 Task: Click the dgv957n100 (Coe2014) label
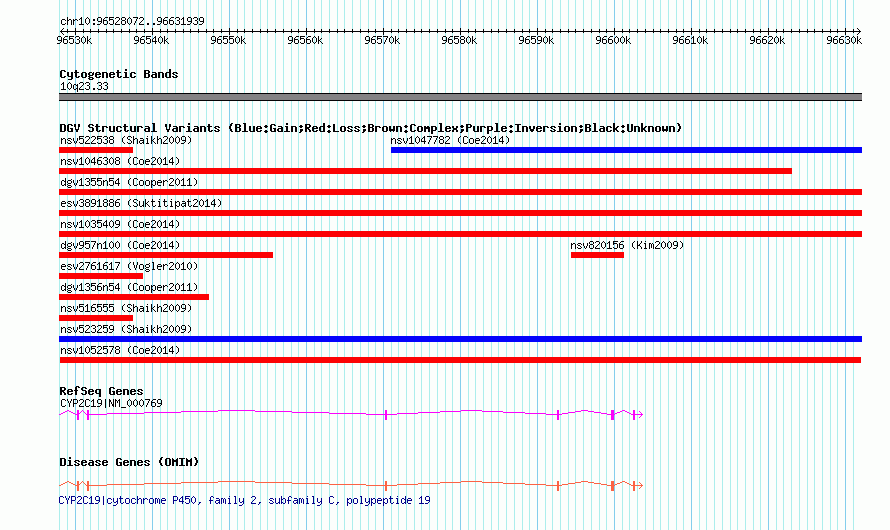[x=120, y=245]
